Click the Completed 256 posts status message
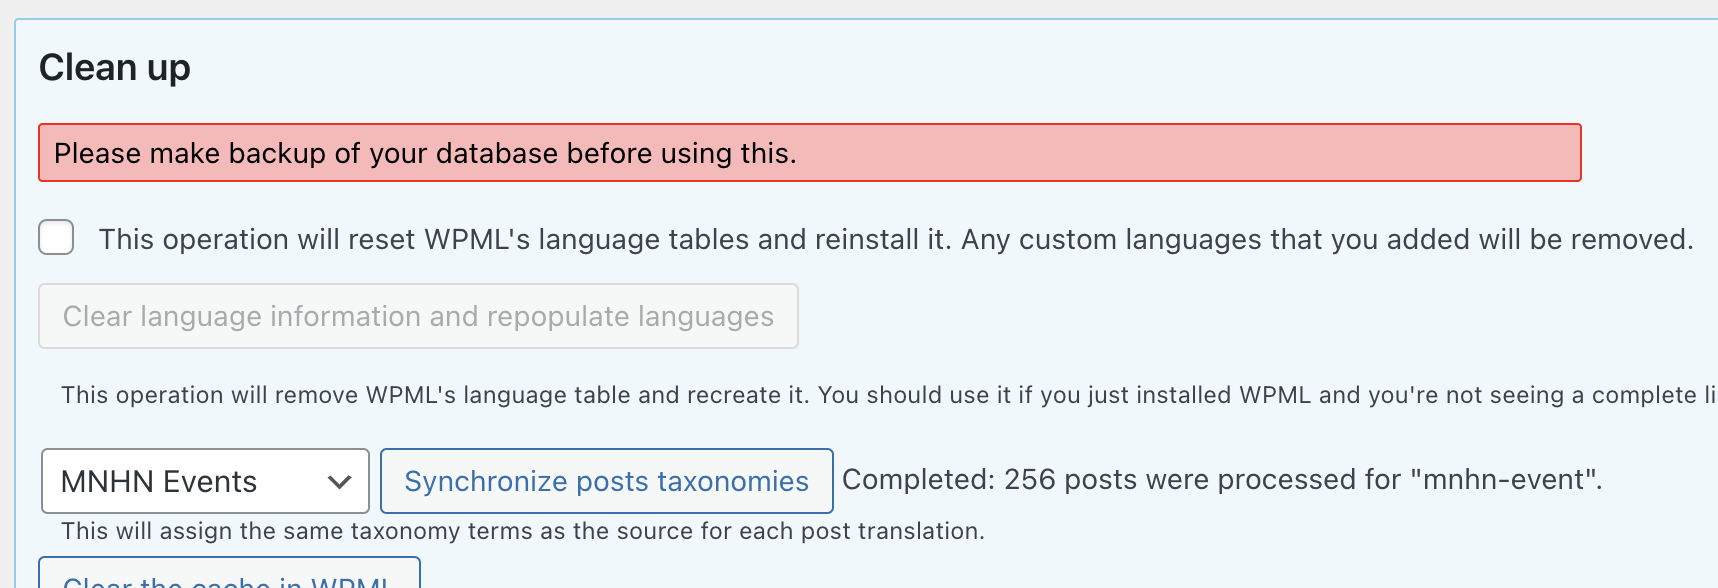 1222,480
